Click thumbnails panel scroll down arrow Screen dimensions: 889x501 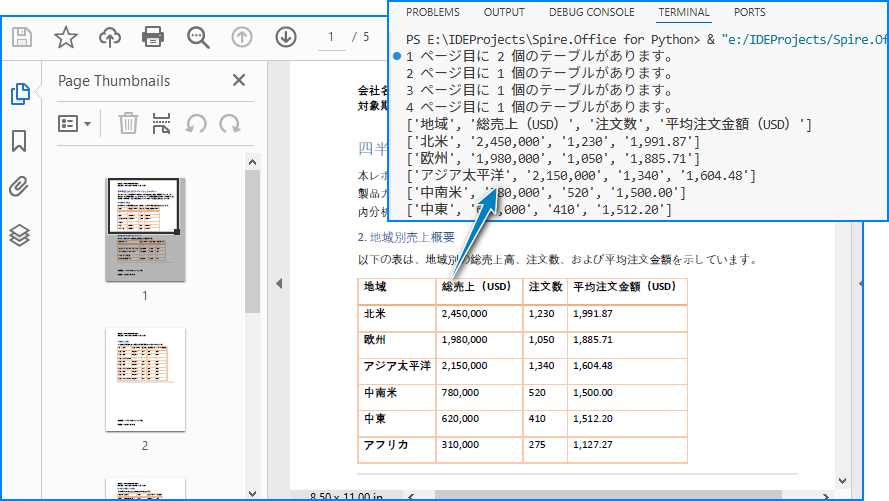pyautogui.click(x=253, y=494)
